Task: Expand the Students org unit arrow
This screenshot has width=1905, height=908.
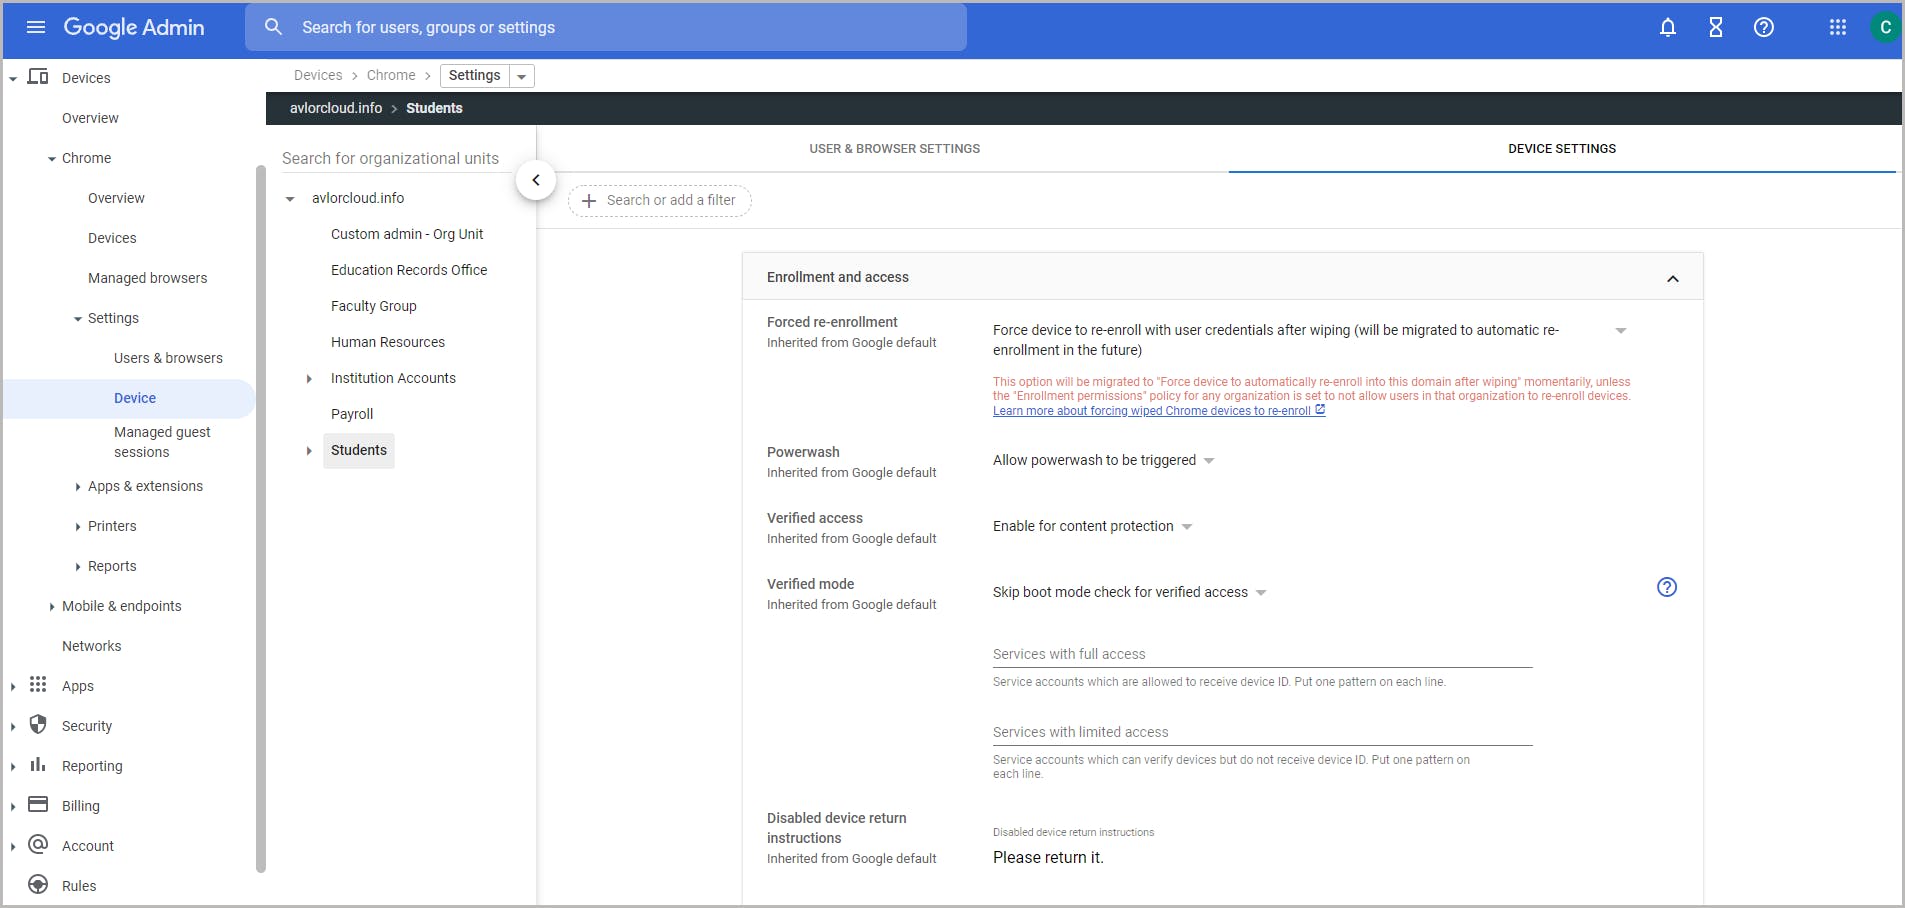Action: pyautogui.click(x=309, y=451)
